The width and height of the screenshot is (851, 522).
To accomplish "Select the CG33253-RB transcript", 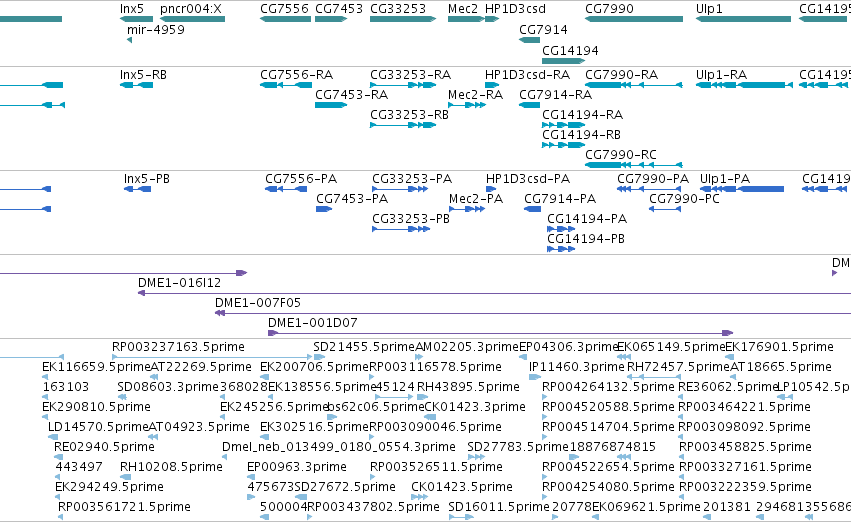I will click(x=403, y=125).
